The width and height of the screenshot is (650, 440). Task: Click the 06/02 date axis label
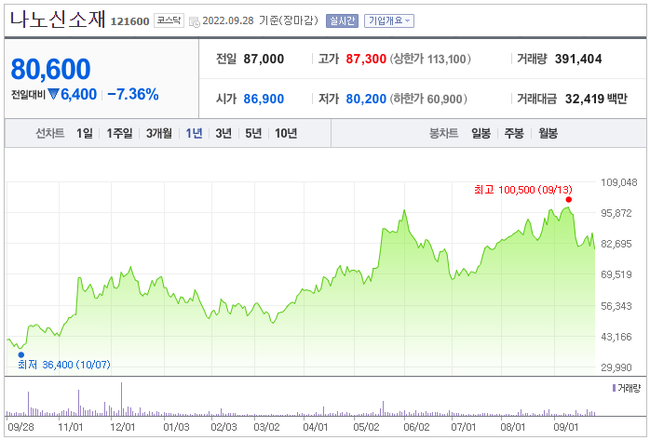[x=416, y=427]
